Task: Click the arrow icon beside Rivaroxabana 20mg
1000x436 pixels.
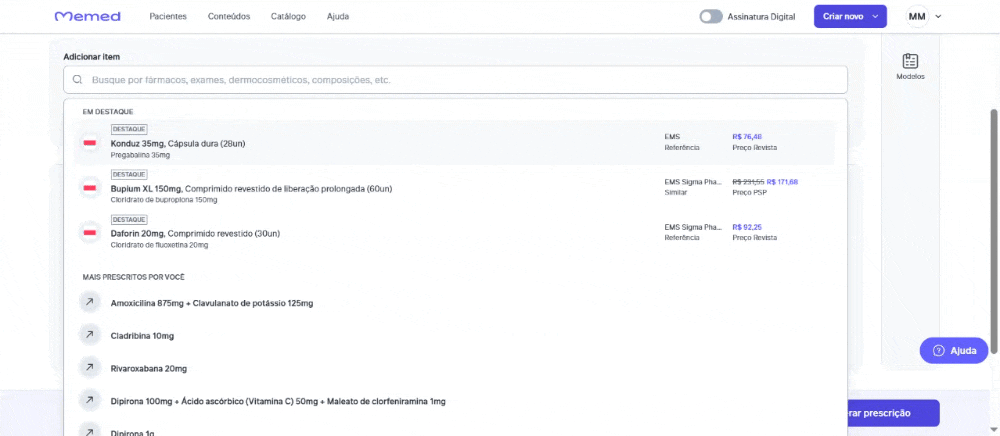Action: pyautogui.click(x=89, y=368)
